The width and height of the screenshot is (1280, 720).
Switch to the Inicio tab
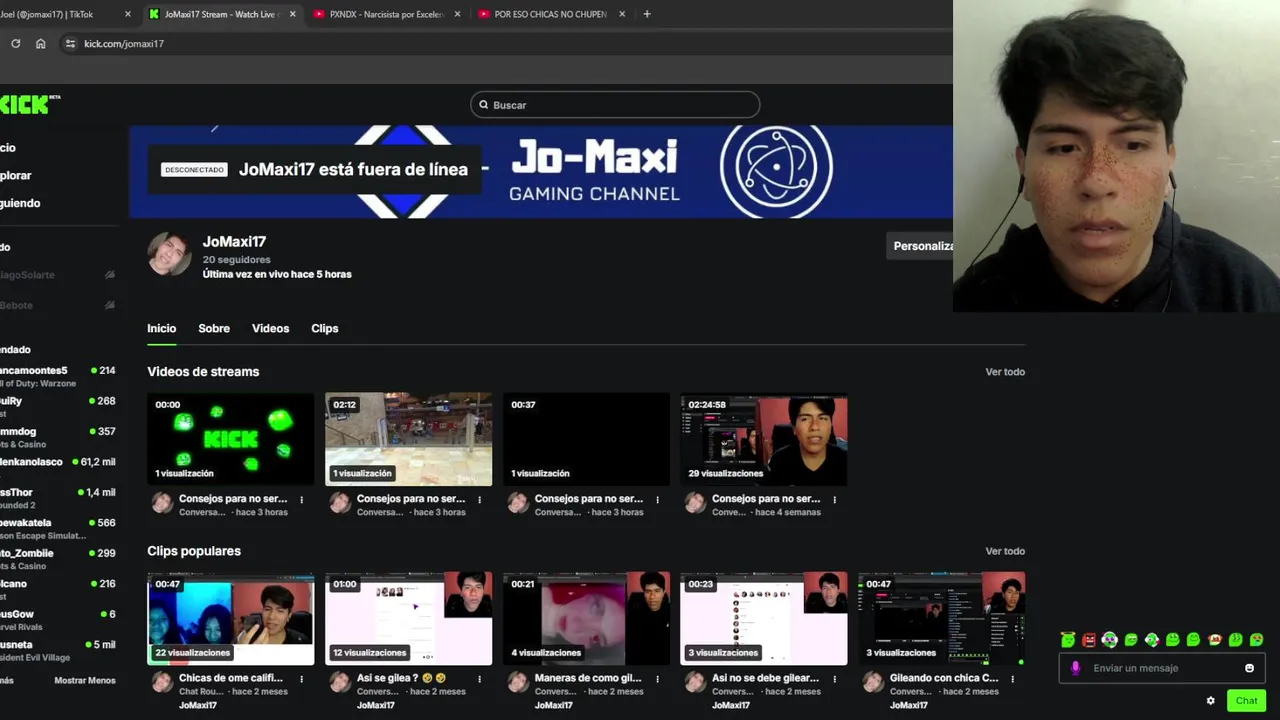tap(161, 328)
